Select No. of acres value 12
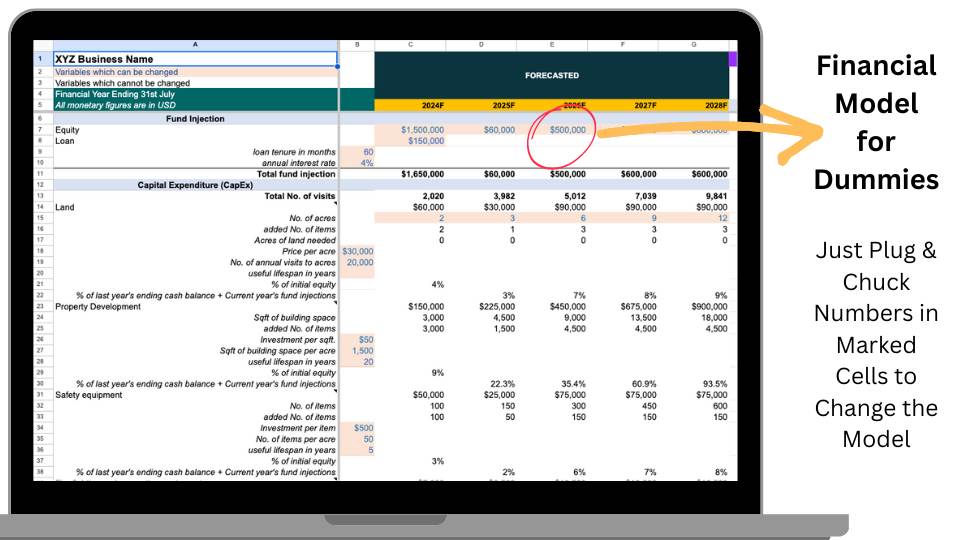960x540 pixels. coord(723,218)
